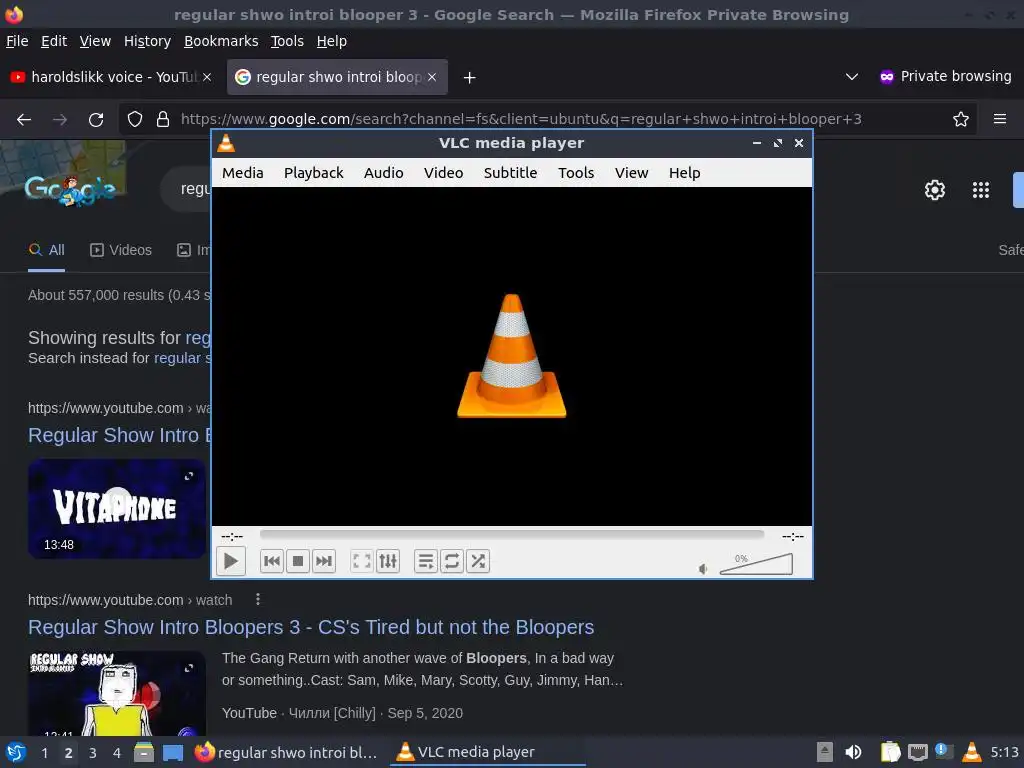Open three-dot options beside second result
This screenshot has width=1024, height=768.
[x=258, y=599]
